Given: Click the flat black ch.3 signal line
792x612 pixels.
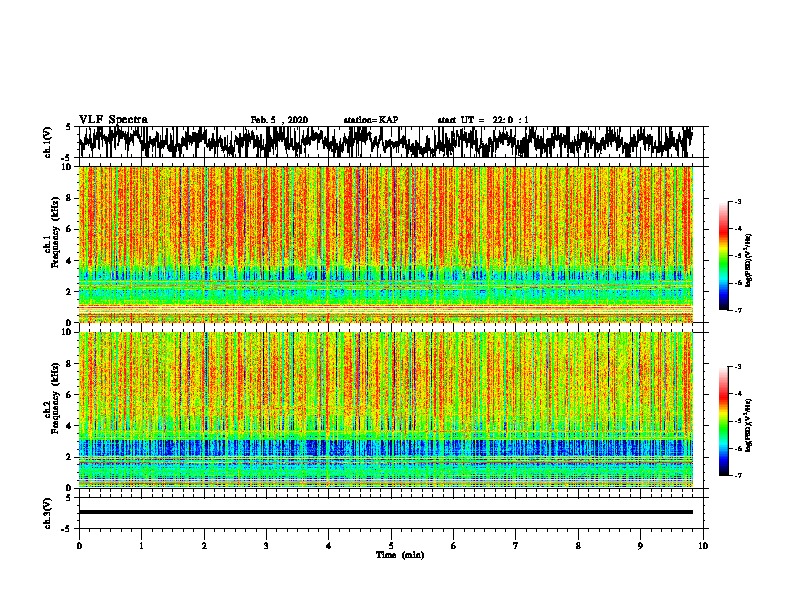Looking at the screenshot, I should click(x=386, y=512).
